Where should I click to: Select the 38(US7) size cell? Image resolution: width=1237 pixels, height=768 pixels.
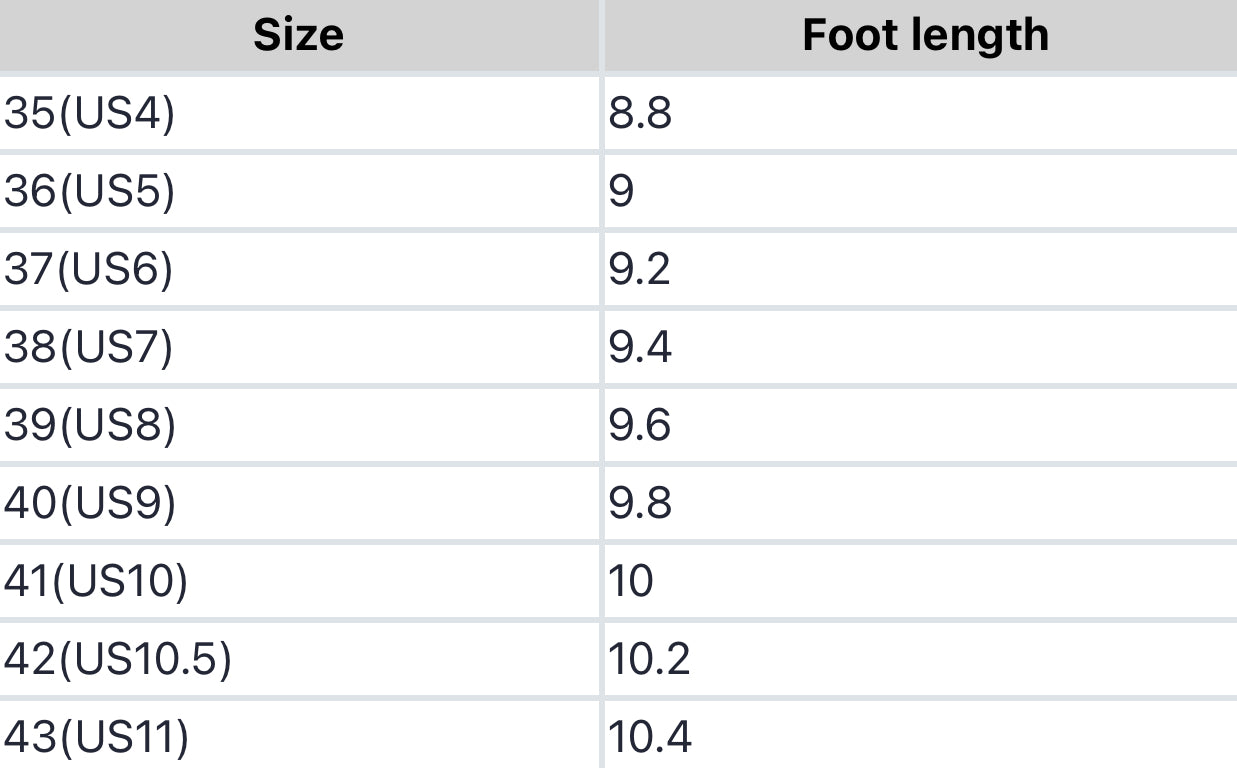click(89, 348)
